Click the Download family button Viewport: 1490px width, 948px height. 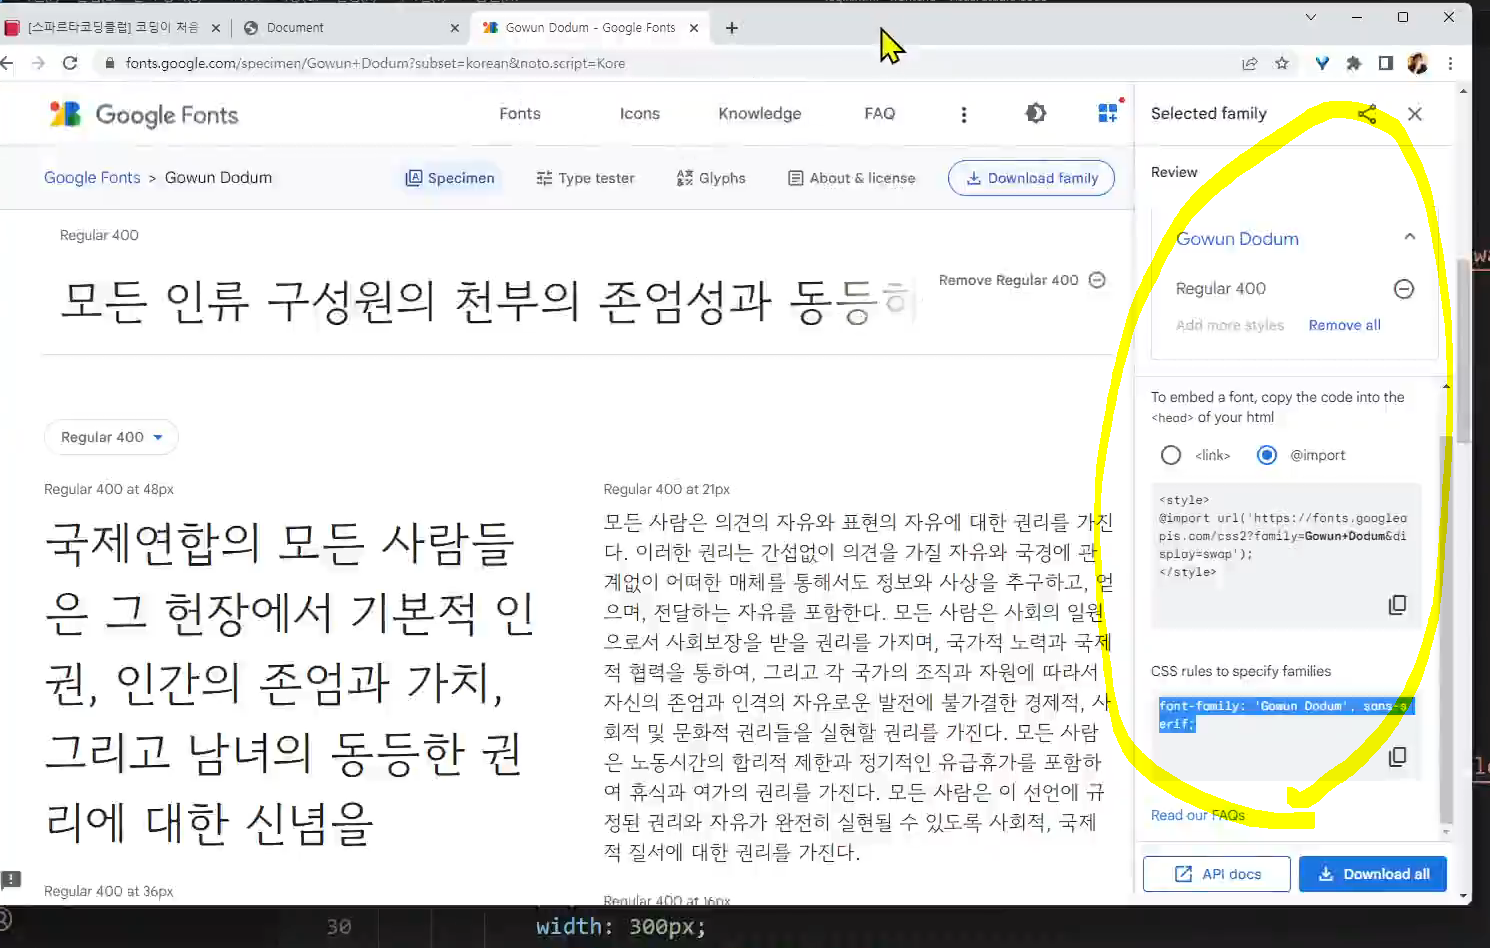(x=1031, y=178)
